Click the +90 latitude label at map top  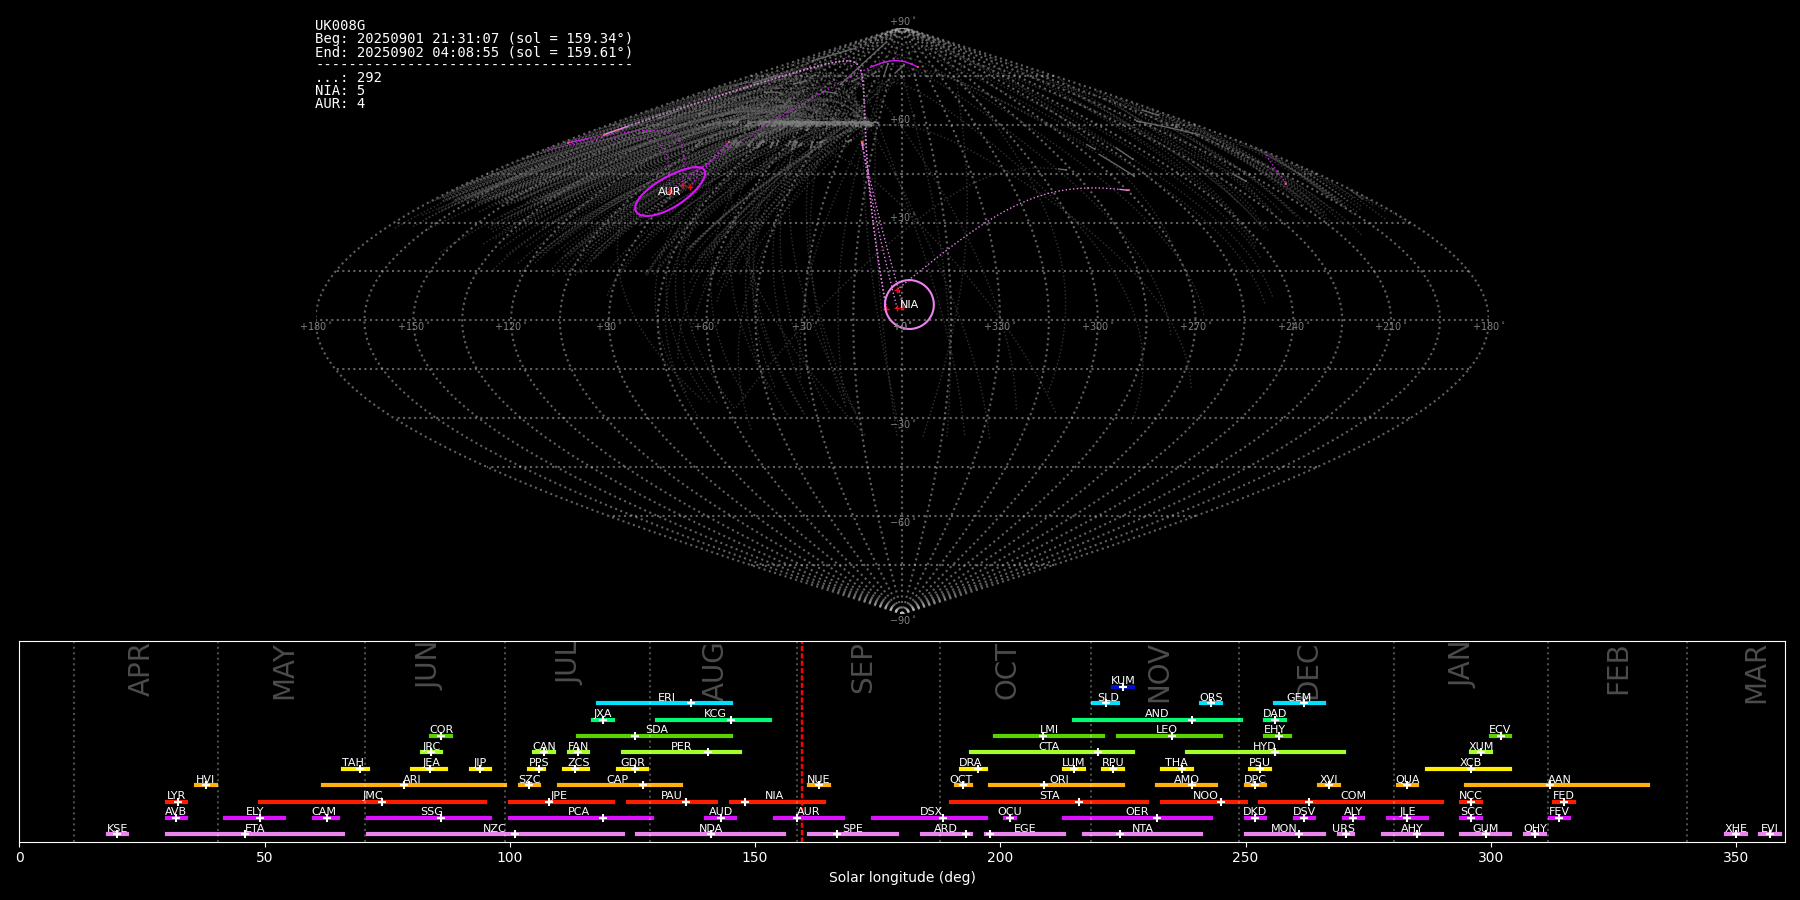[x=901, y=22]
